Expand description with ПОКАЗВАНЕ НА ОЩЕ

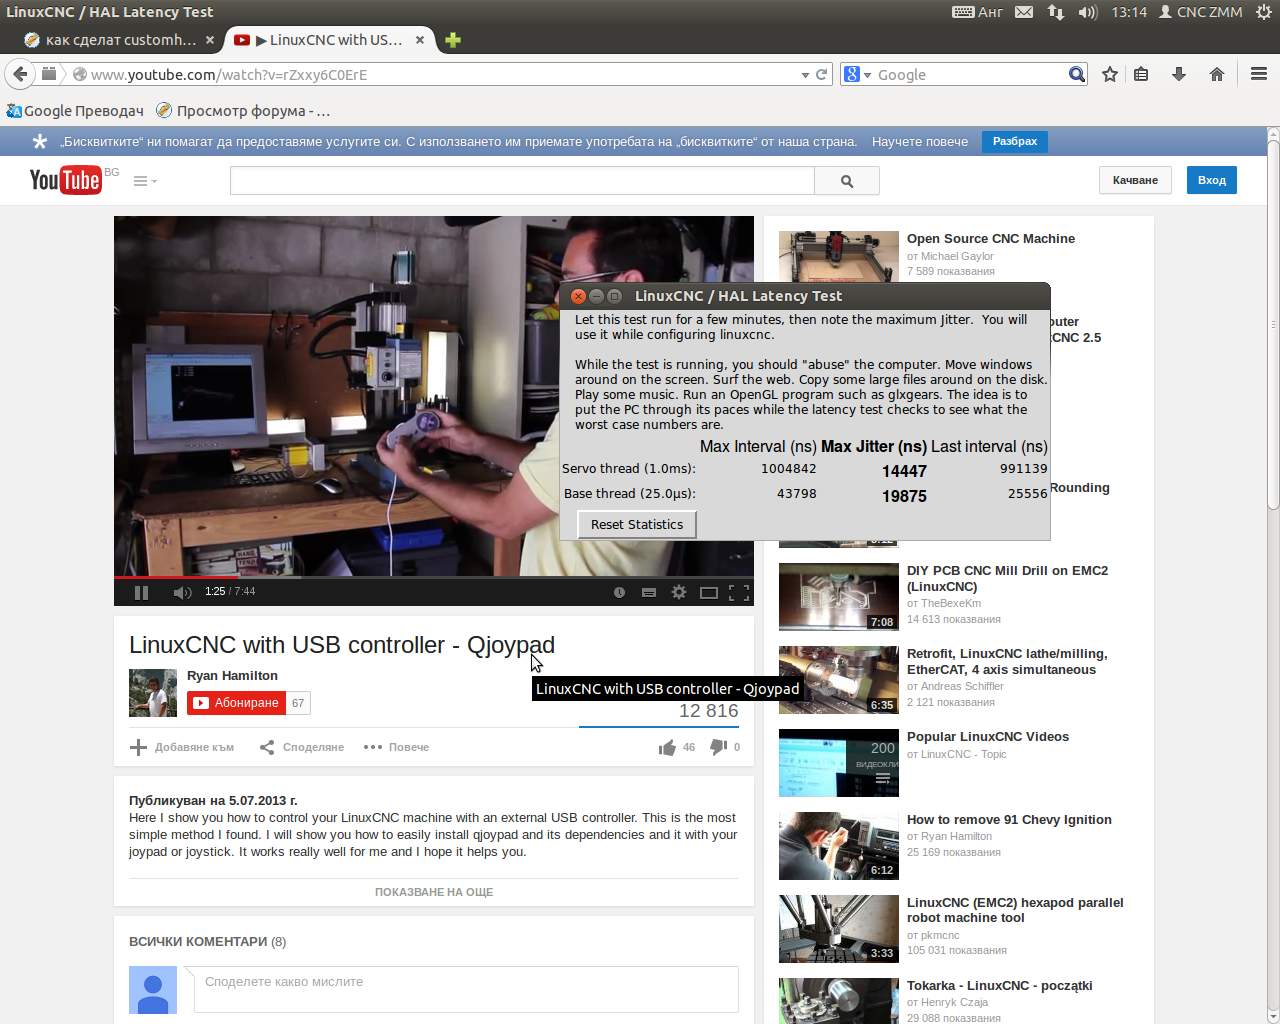pyautogui.click(x=434, y=892)
